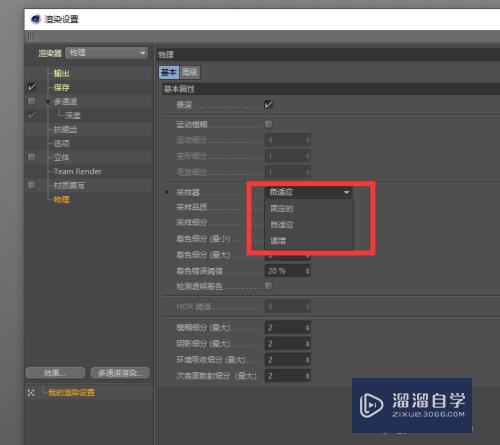Click the animation dot beside 采样器

tap(167, 192)
